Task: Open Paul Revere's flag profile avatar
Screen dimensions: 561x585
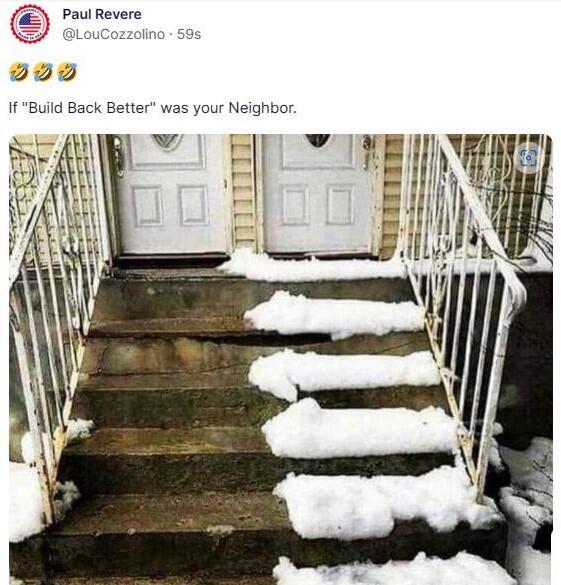Action: pyautogui.click(x=30, y=24)
